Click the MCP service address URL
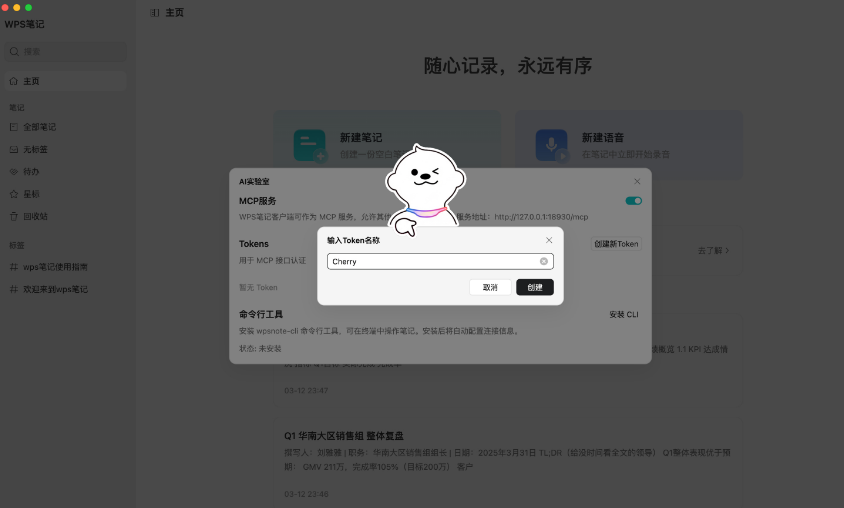Image resolution: width=844 pixels, height=508 pixels. (x=541, y=217)
